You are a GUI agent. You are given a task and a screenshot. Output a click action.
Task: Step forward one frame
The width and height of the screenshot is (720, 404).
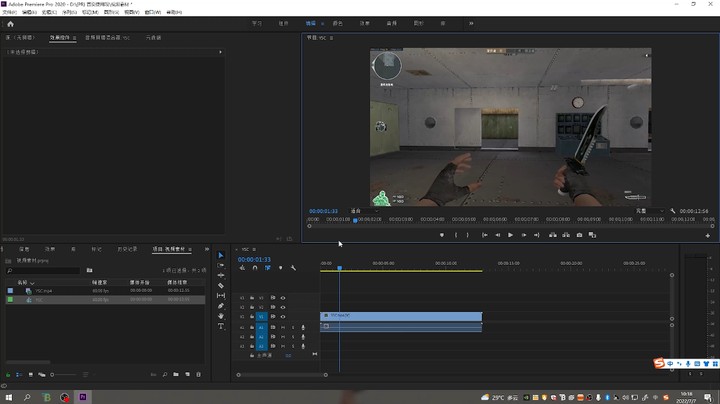523,235
